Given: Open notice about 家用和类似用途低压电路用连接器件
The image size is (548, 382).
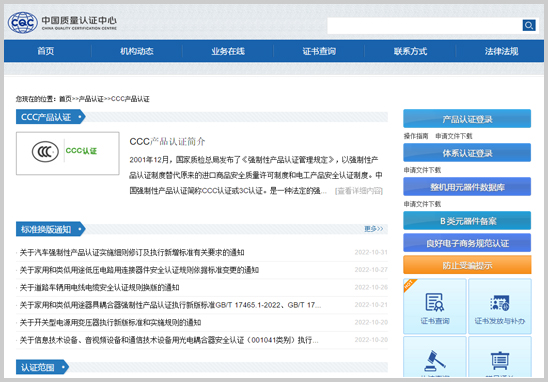Looking at the screenshot, I should coord(139,270).
